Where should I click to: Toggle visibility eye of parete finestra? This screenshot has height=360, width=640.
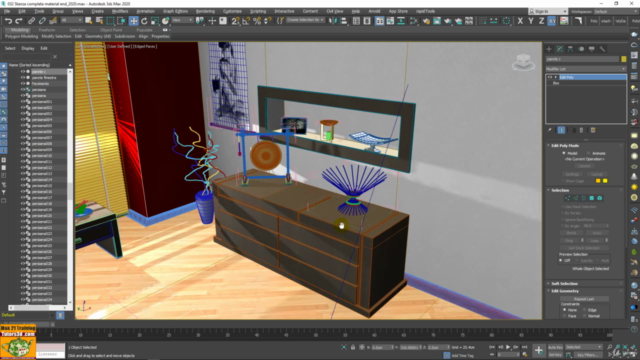(x=23, y=78)
